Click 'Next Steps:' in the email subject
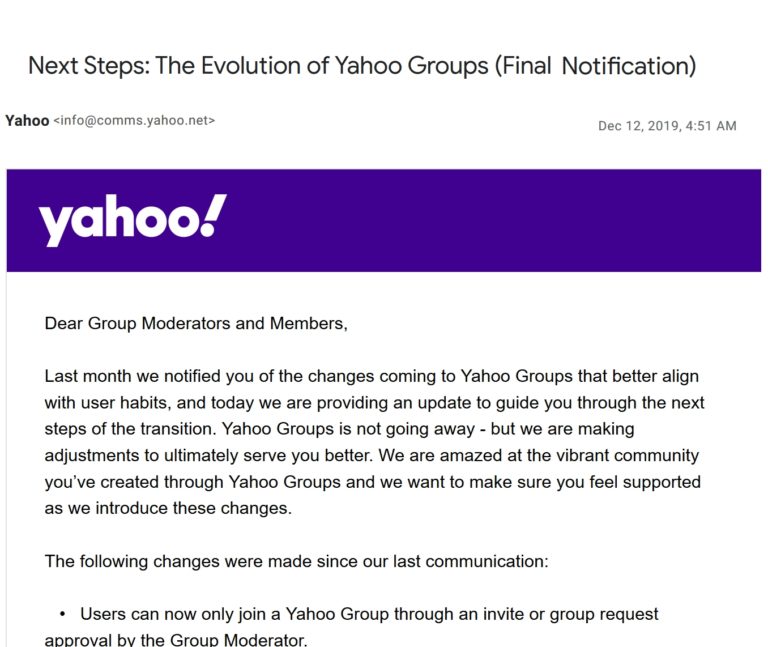The image size is (768, 647). tap(89, 66)
